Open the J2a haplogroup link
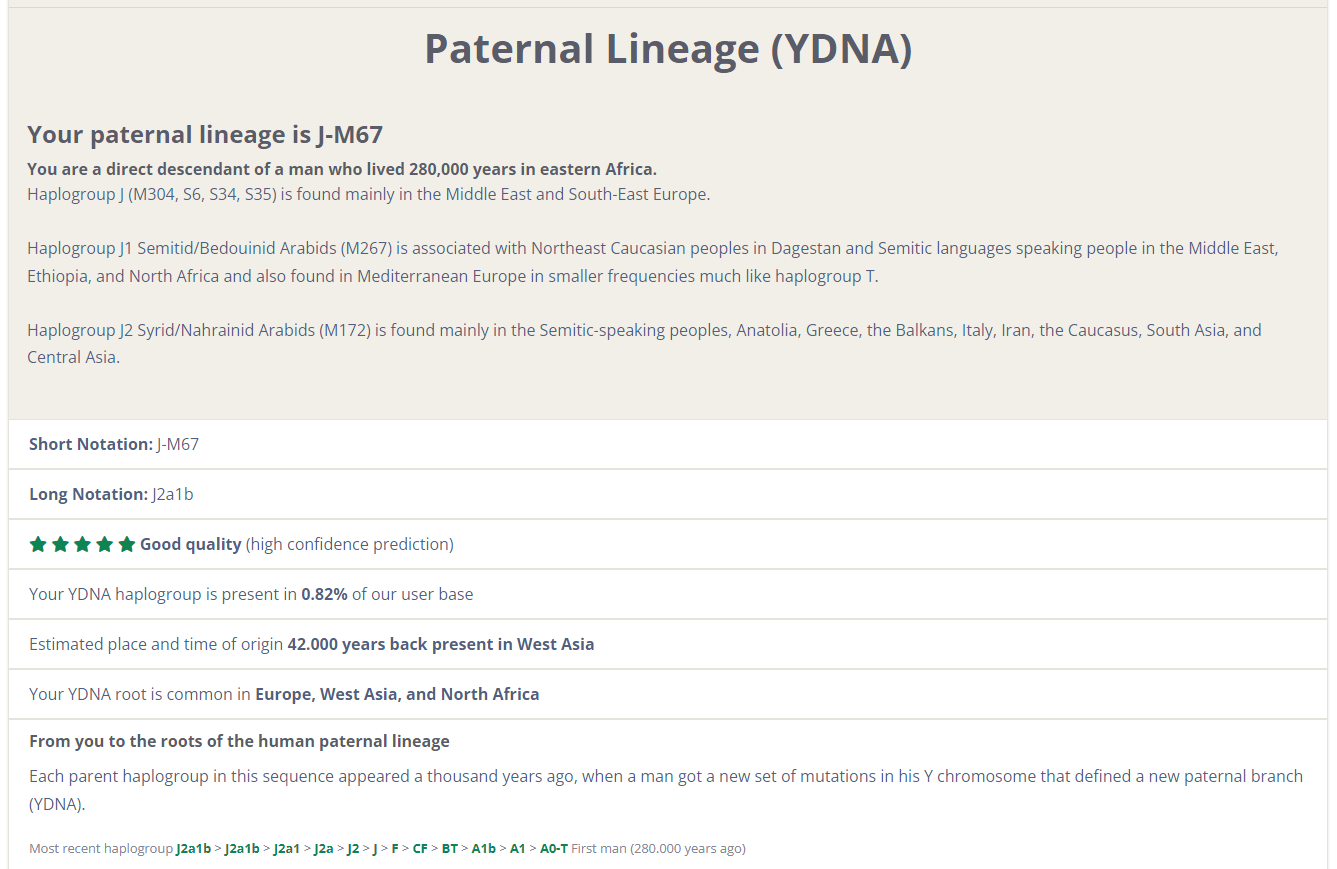This screenshot has height=869, width=1337. point(324,848)
